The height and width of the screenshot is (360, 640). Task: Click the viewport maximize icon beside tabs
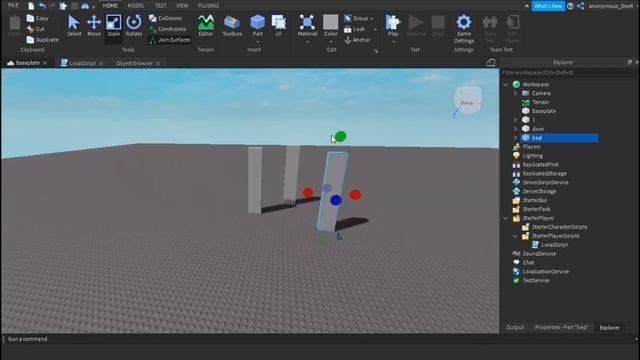click(491, 62)
